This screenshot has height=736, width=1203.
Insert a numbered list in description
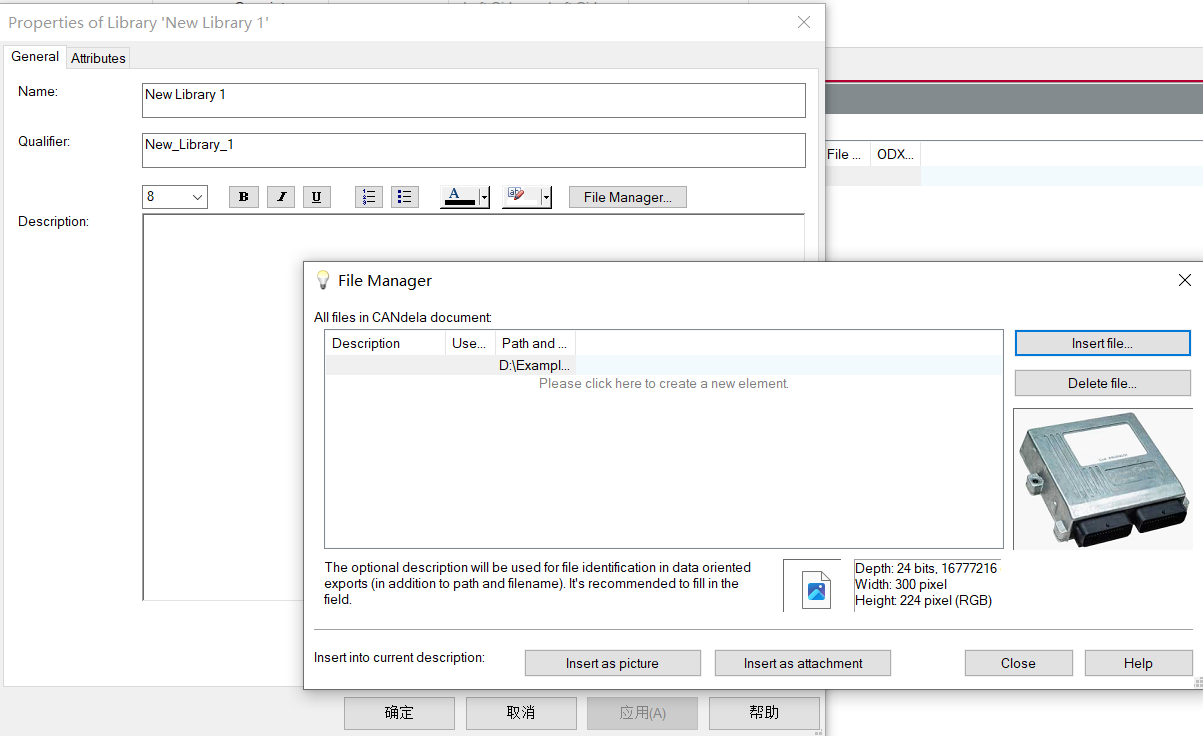[x=369, y=197]
